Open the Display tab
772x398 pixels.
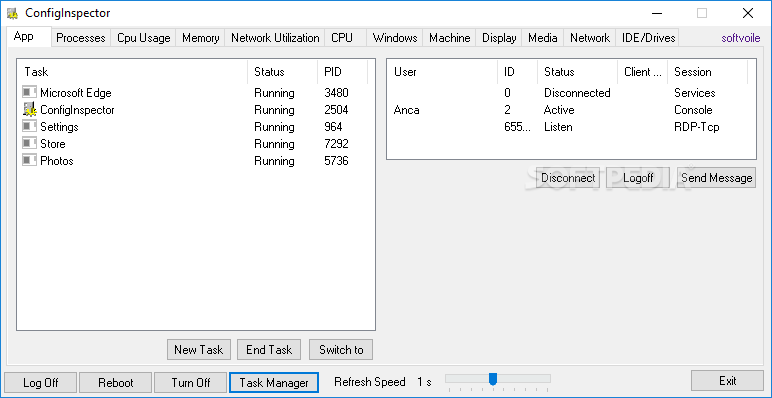click(x=499, y=38)
